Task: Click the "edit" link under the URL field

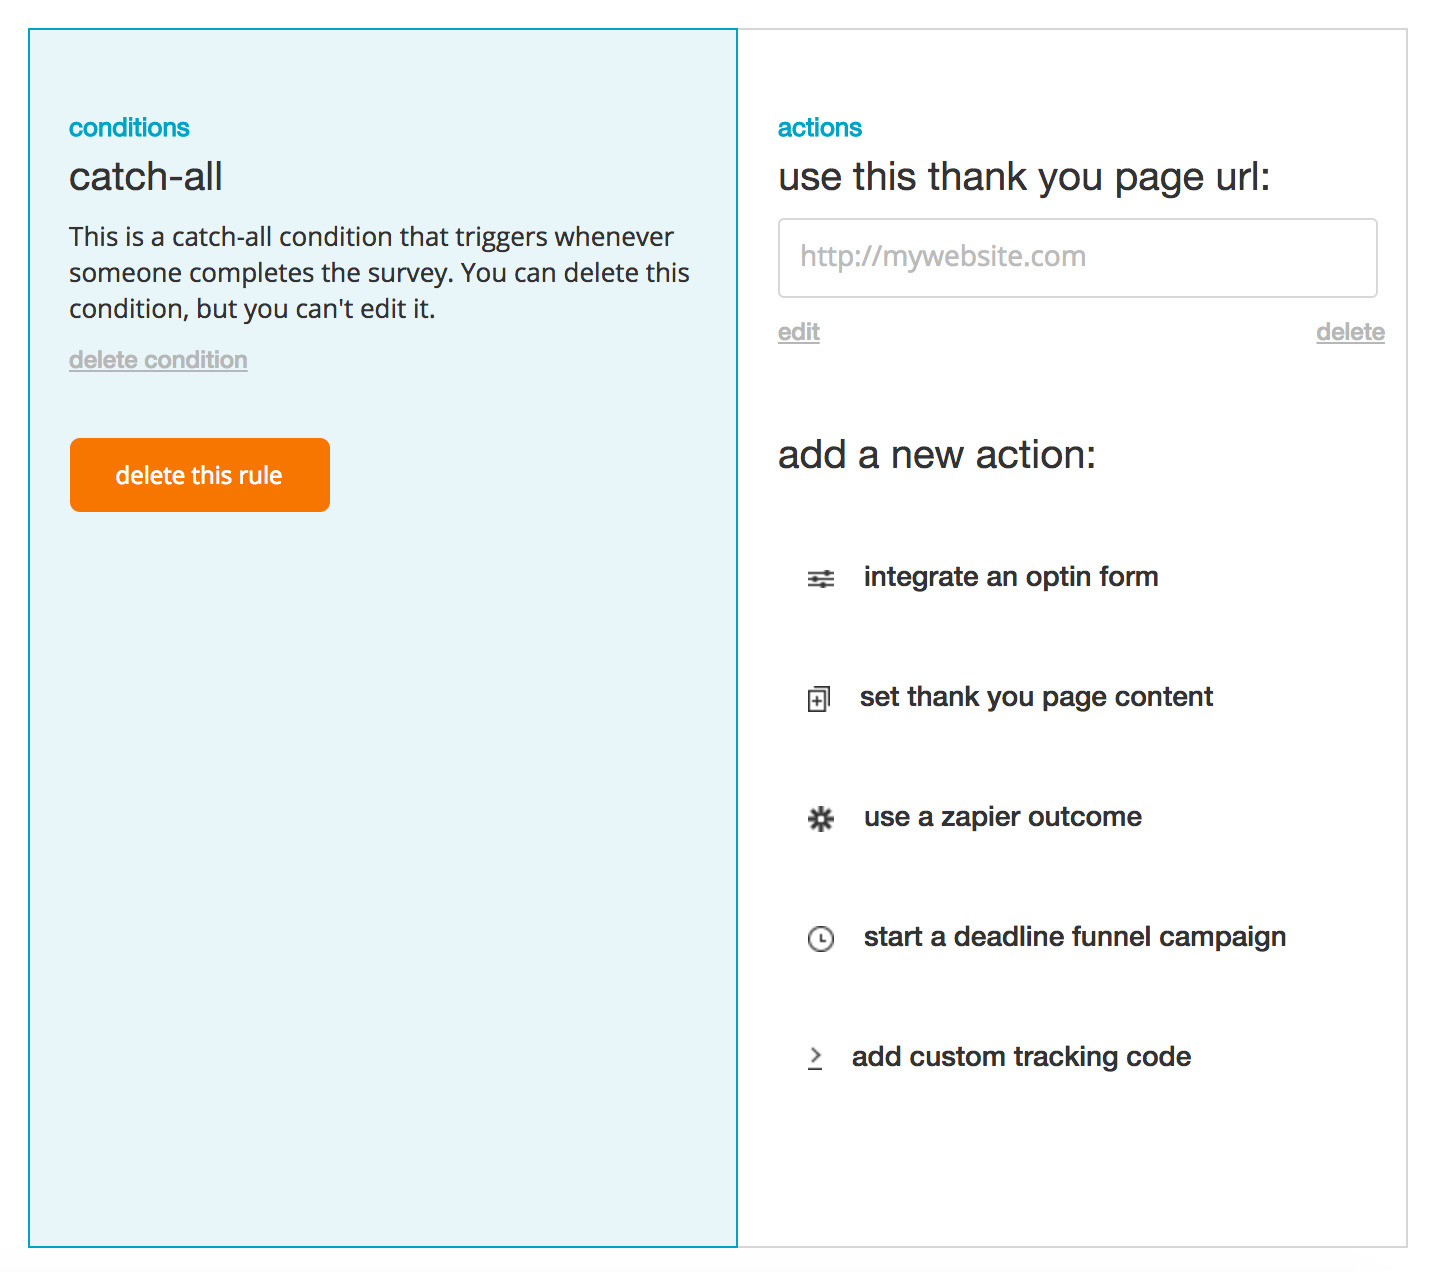Action: tap(799, 332)
